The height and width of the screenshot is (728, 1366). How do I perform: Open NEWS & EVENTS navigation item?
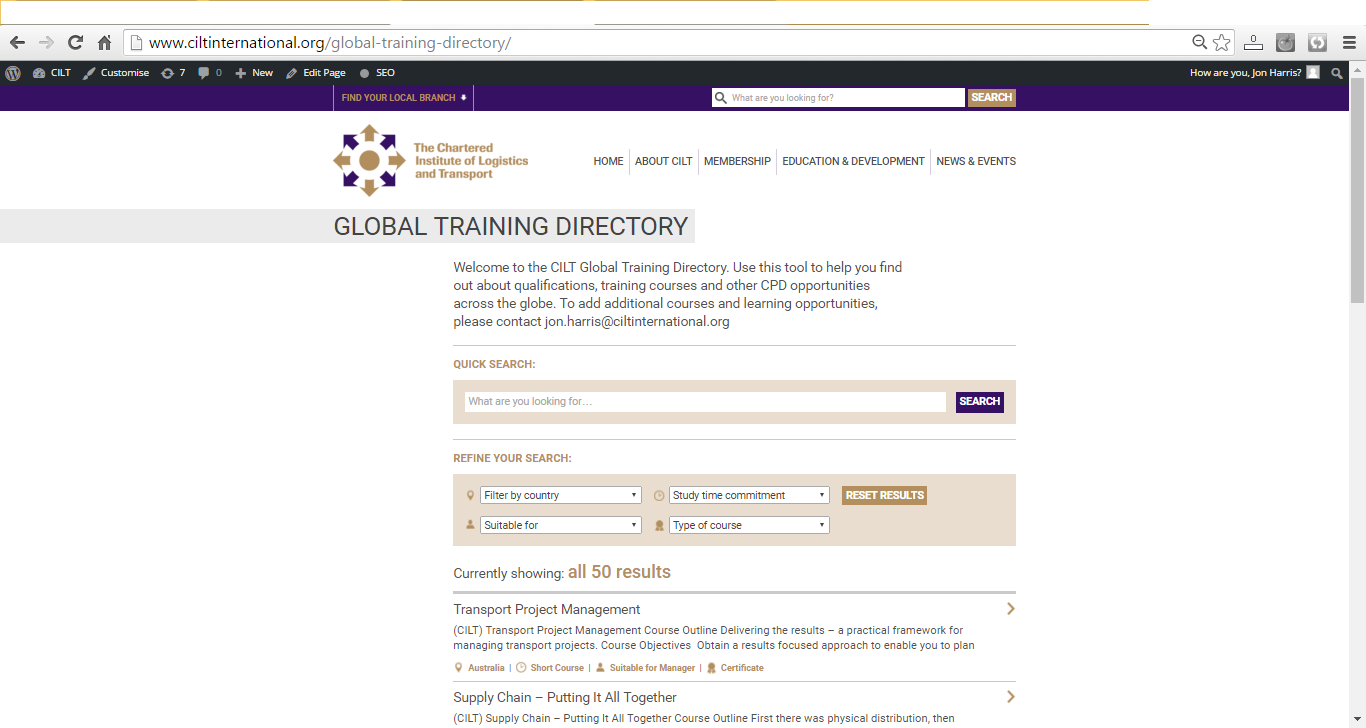[976, 161]
